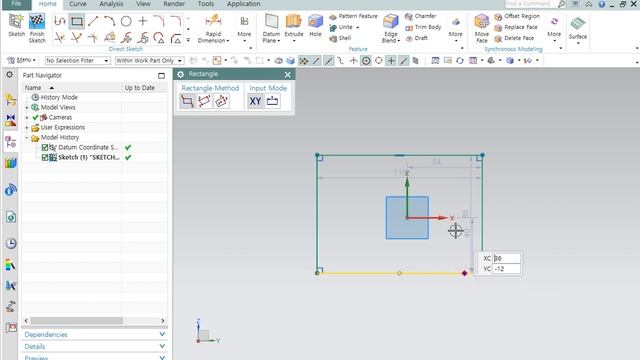
Task: Toggle the Existing Point snap option
Action: (391, 60)
